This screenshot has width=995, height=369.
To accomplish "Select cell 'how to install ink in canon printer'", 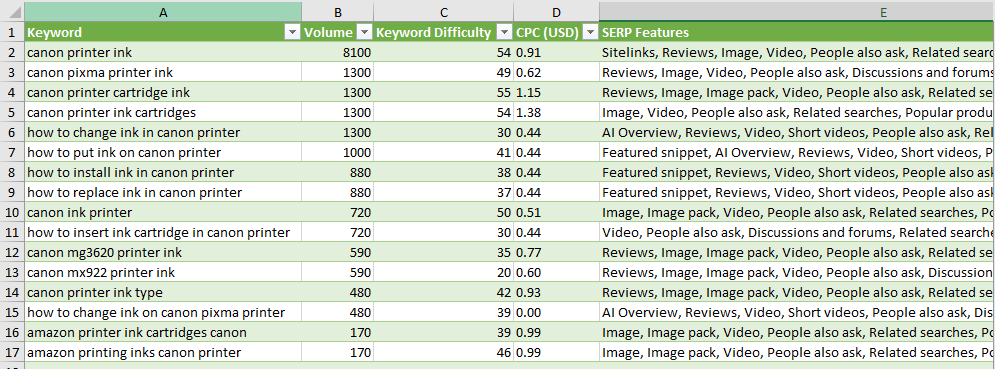I will click(x=163, y=173).
